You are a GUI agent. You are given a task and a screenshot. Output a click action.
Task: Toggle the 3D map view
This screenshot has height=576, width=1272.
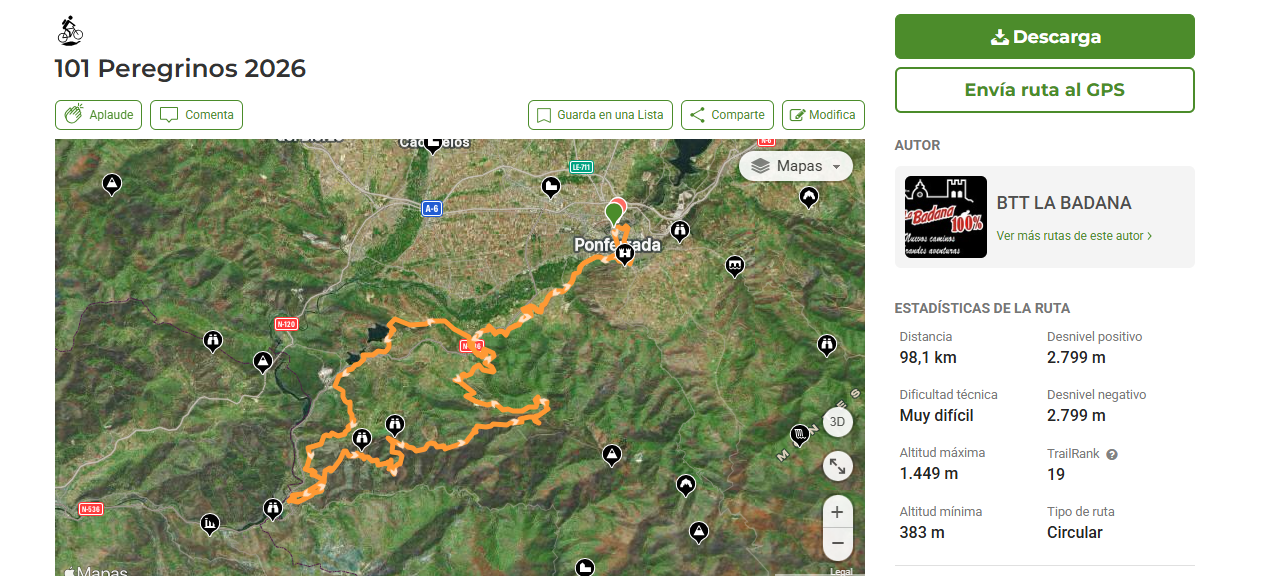[837, 422]
